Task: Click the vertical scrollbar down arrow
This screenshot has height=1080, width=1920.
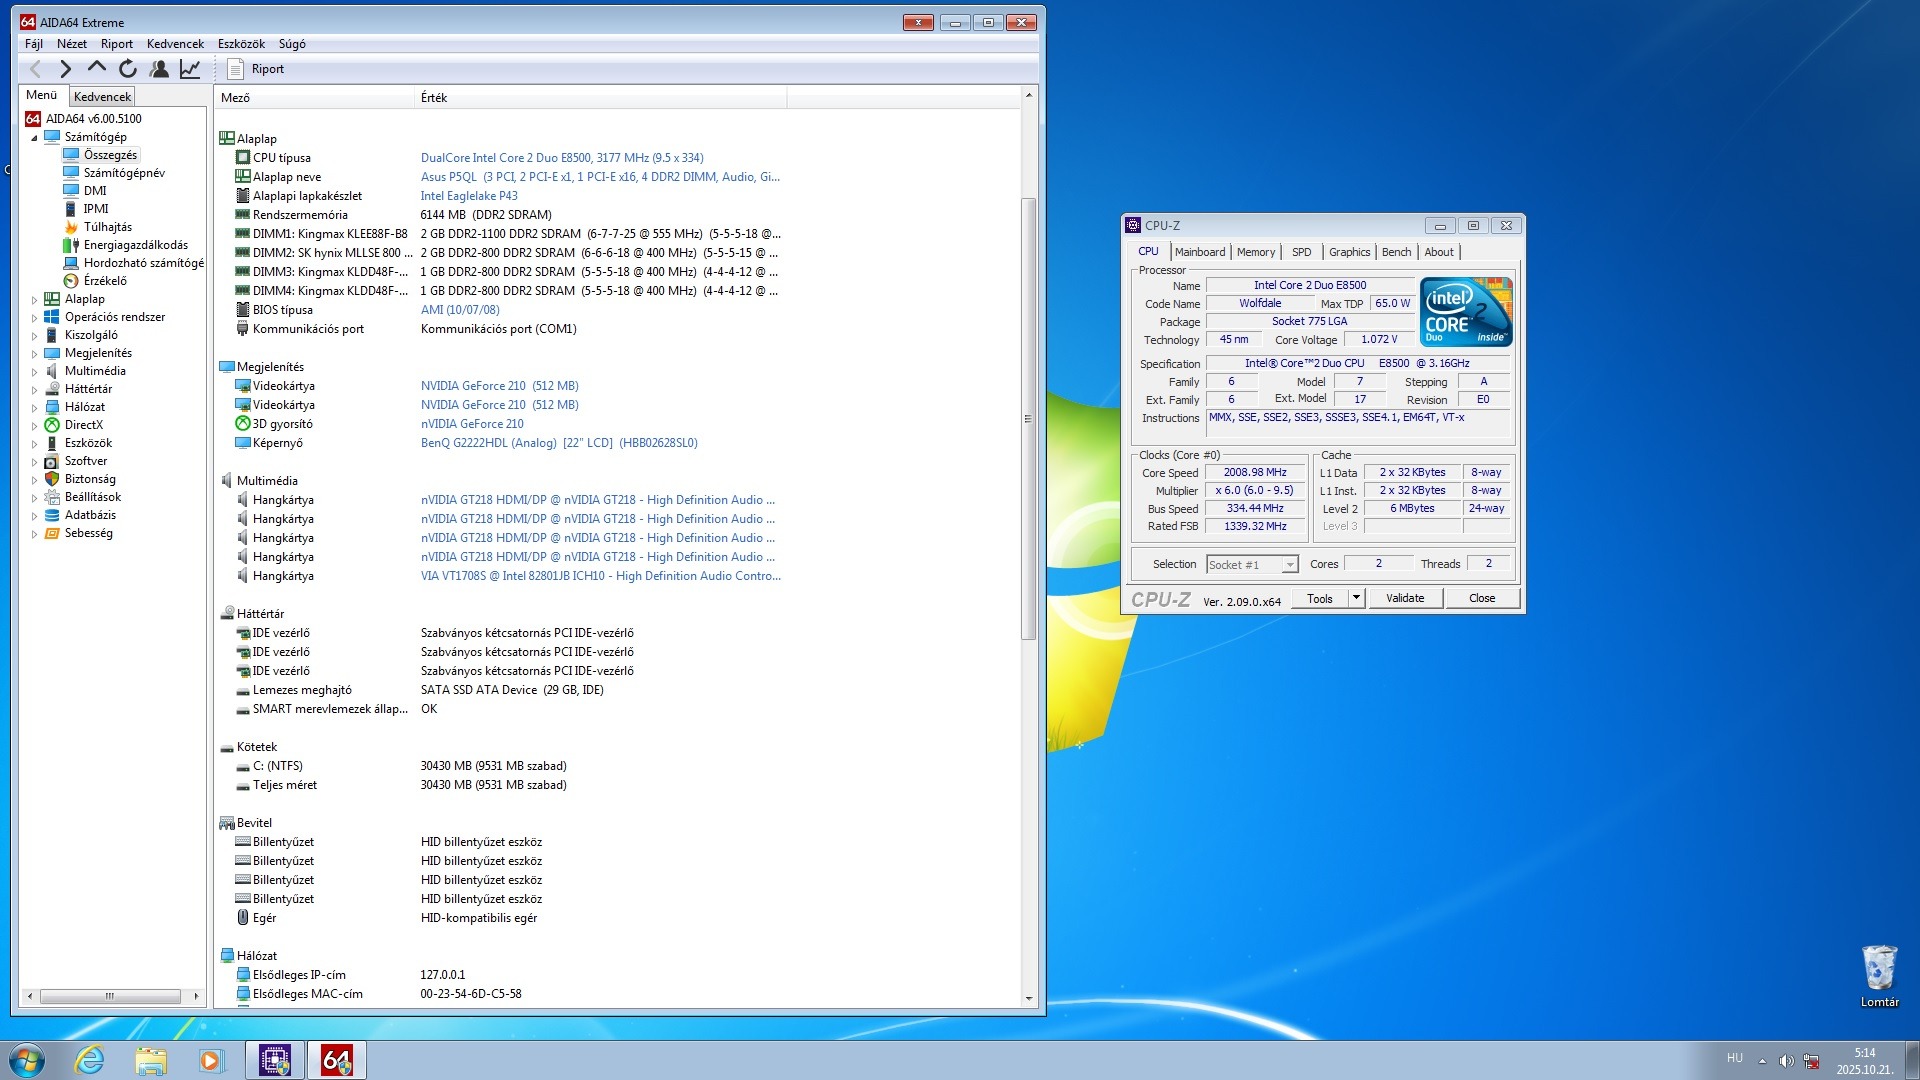Action: tap(1028, 998)
